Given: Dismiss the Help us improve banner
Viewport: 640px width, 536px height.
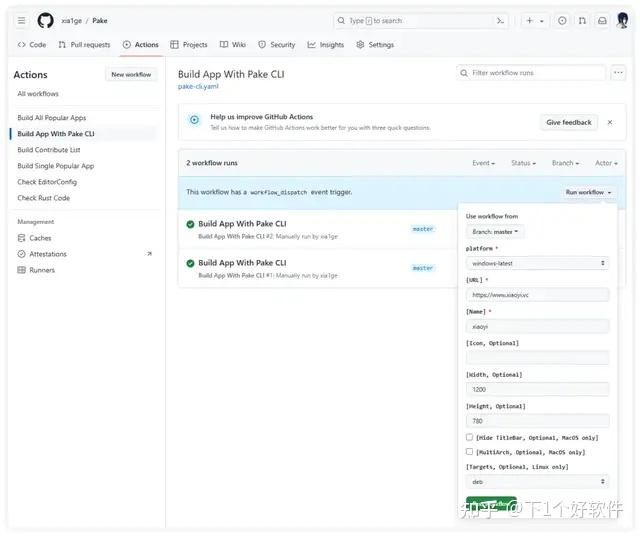Looking at the screenshot, I should (610, 122).
